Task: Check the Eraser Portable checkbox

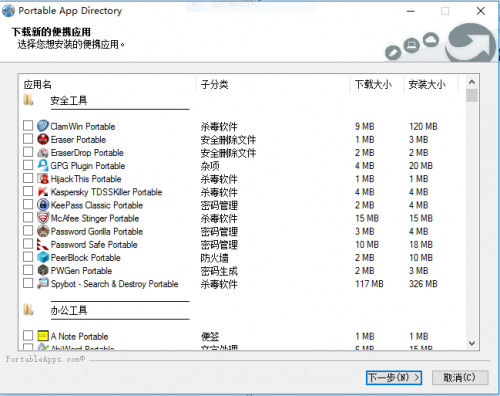Action: pyautogui.click(x=28, y=139)
